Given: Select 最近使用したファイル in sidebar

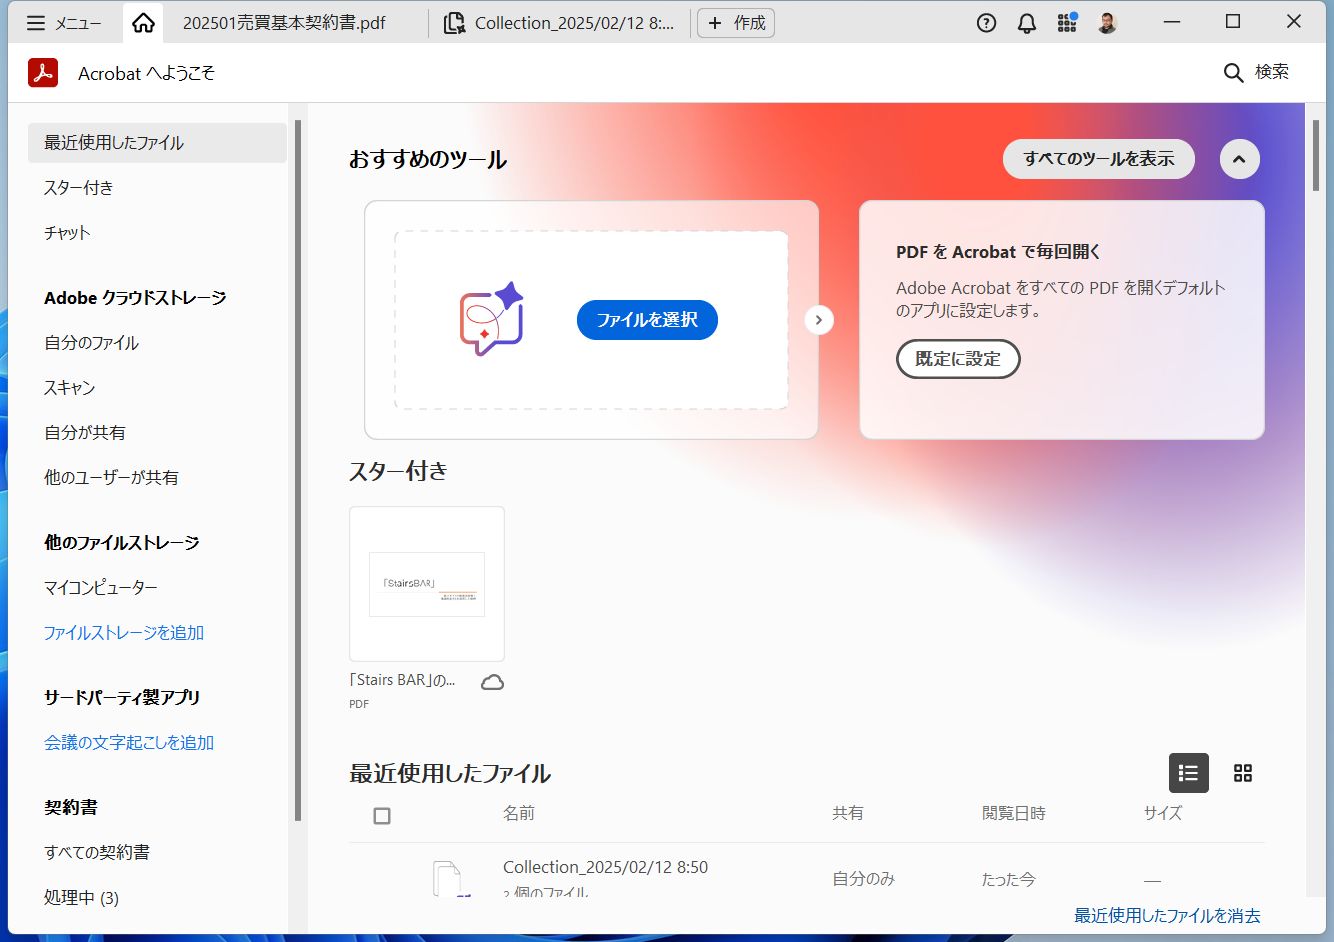Looking at the screenshot, I should coord(157,143).
